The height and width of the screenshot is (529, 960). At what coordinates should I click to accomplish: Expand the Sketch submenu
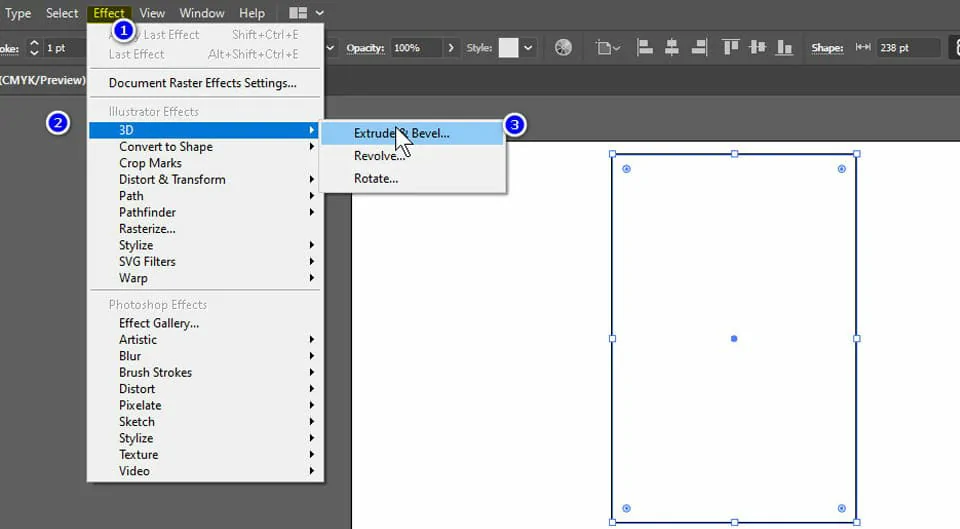tap(204, 422)
